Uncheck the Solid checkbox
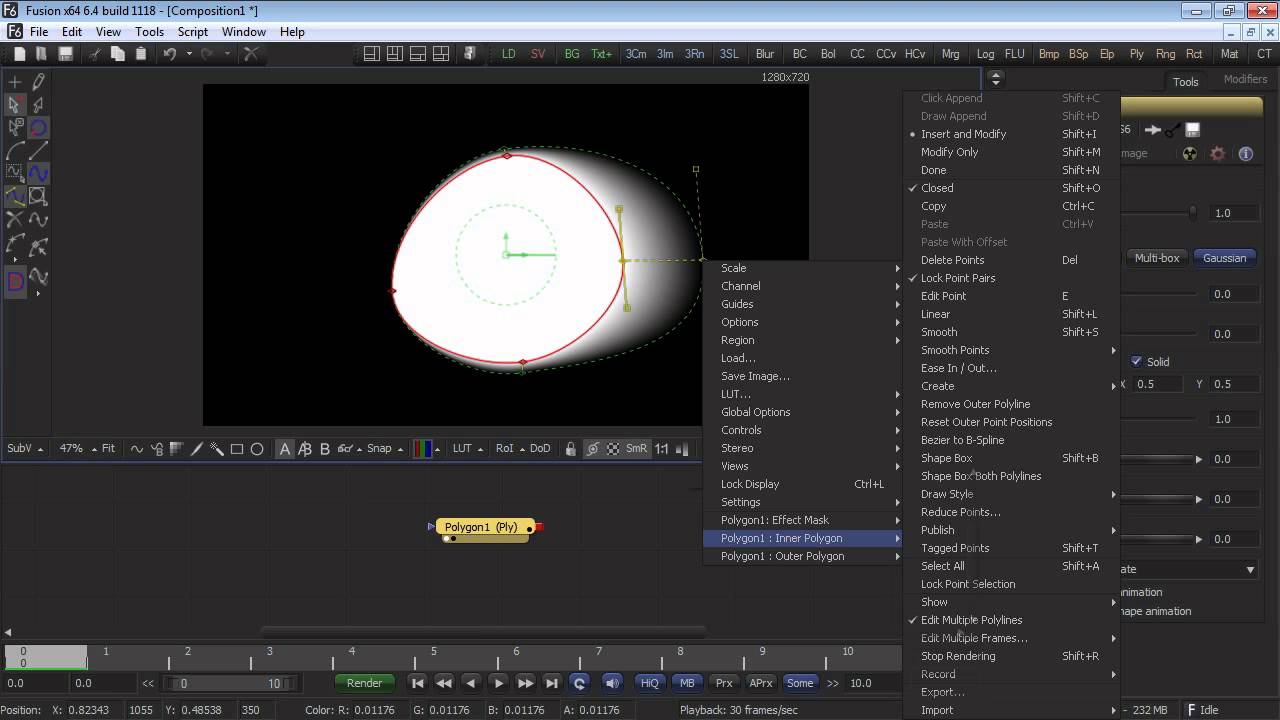 (x=1136, y=362)
